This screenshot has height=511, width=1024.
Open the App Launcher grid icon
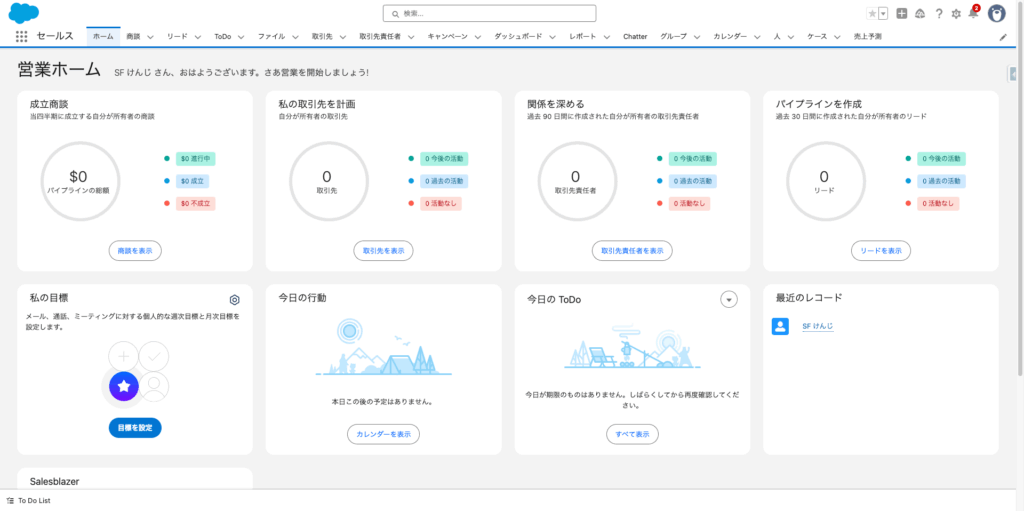point(22,36)
